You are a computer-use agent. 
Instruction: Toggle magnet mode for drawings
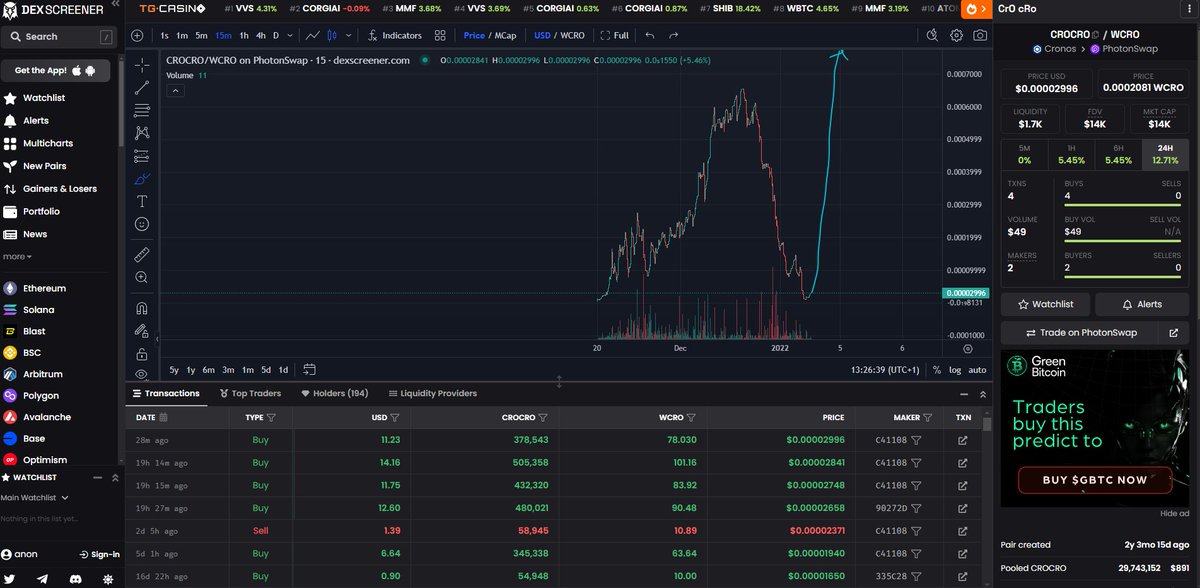[x=142, y=308]
